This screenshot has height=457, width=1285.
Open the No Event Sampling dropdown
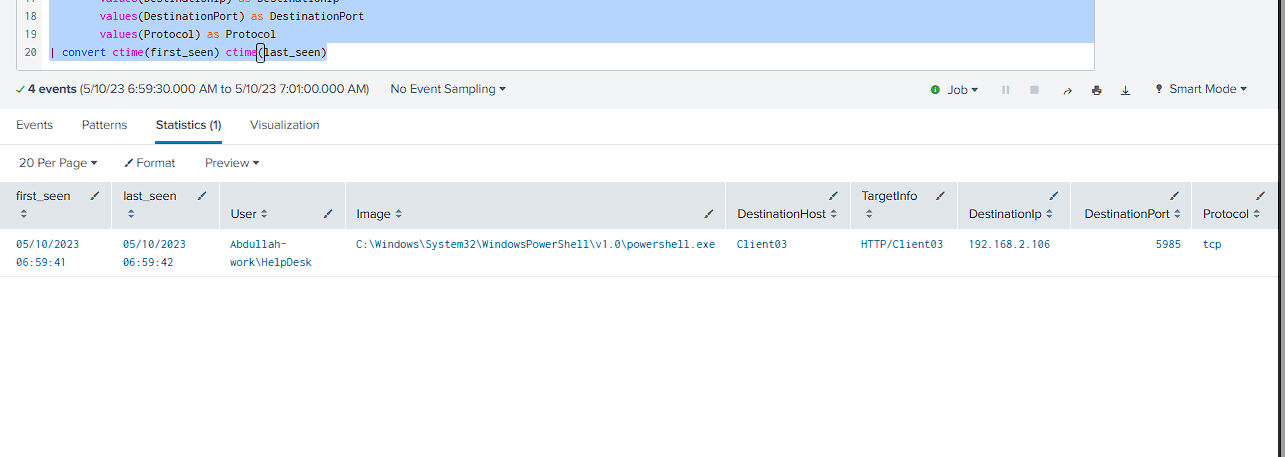point(448,89)
